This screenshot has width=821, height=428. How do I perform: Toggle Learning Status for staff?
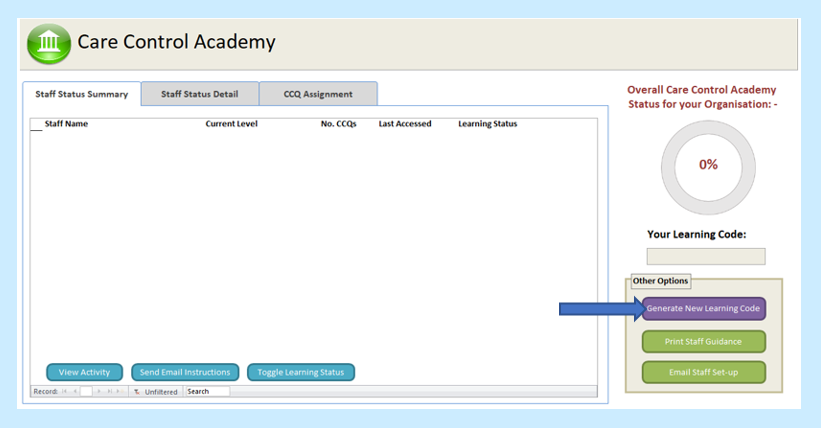(300, 372)
